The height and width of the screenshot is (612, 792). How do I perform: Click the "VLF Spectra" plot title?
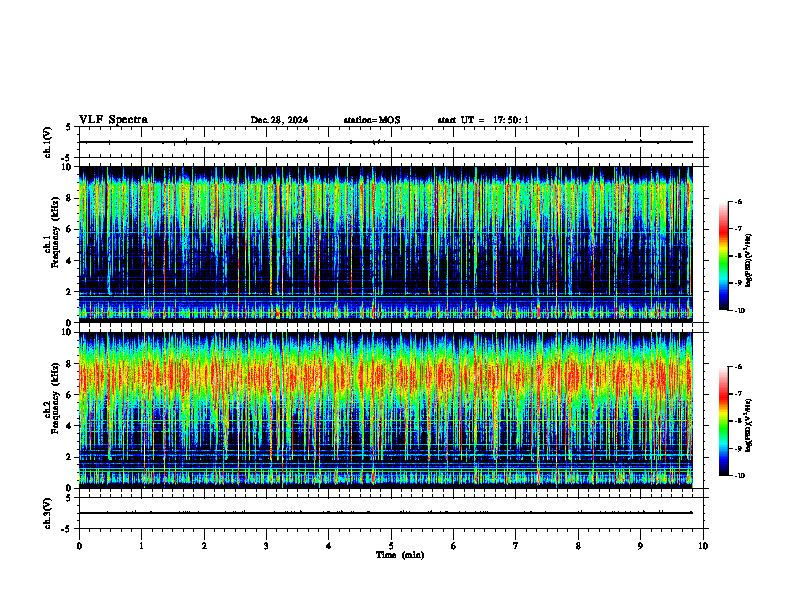point(113,120)
